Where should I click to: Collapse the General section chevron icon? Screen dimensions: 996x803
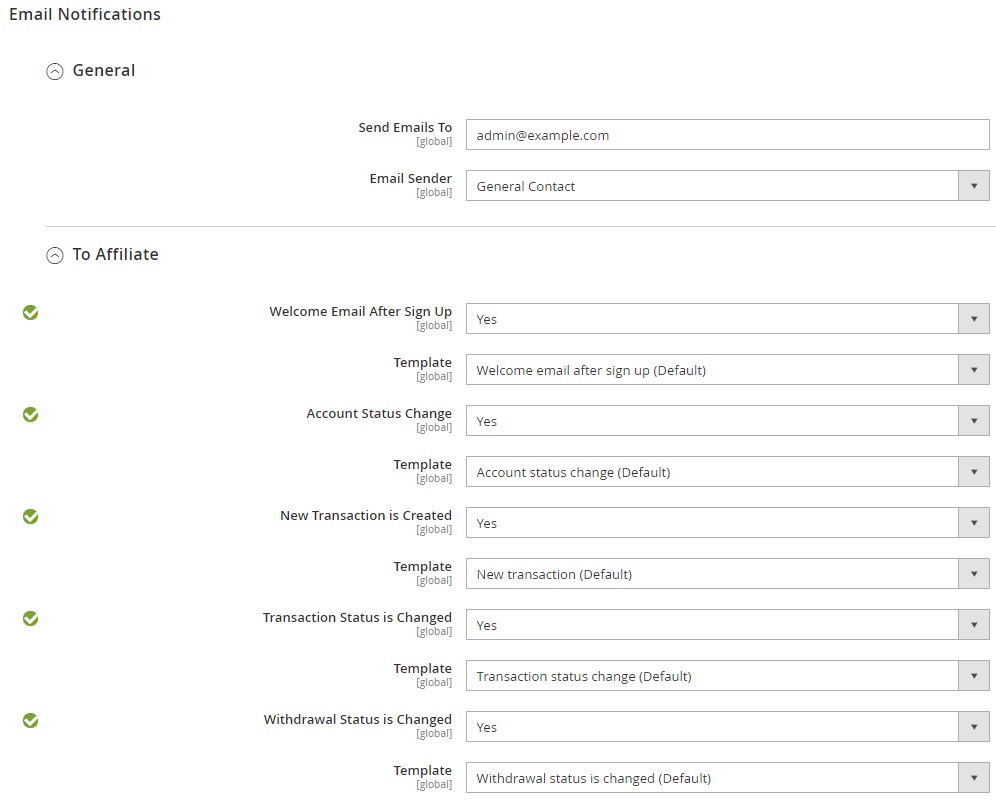(55, 71)
